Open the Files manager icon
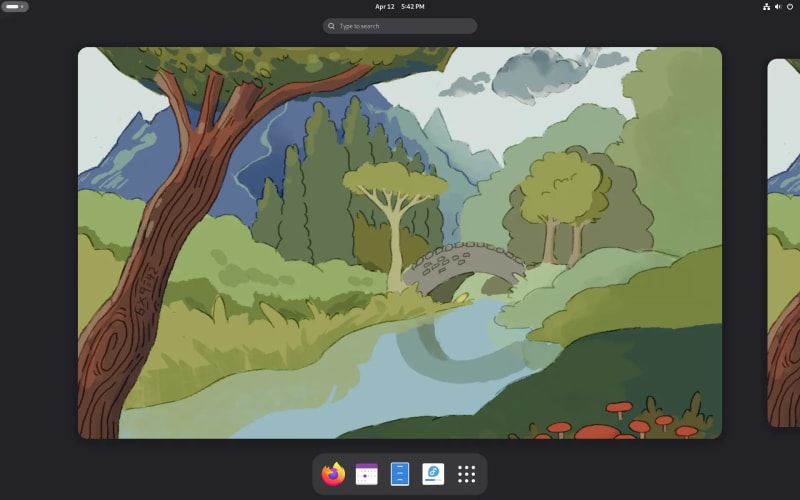 click(400, 474)
